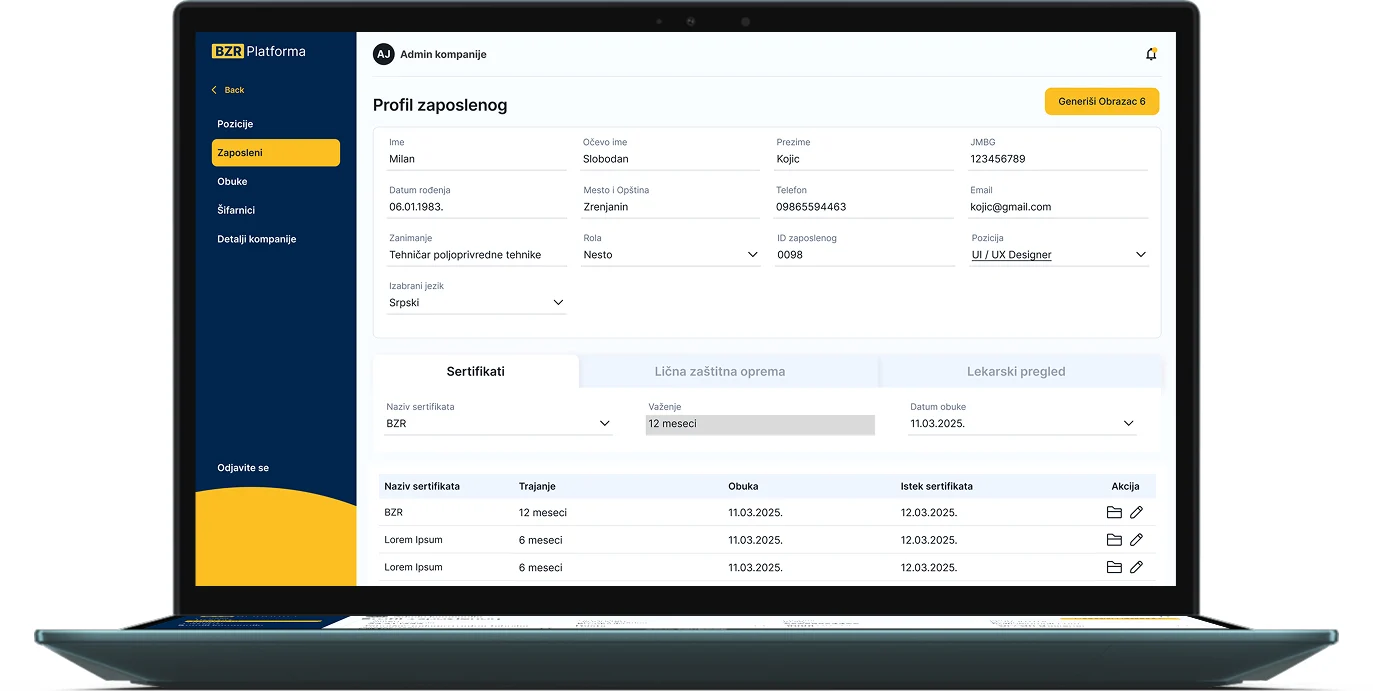This screenshot has width=1373, height=691.
Task: Click the Back arrow in sidebar
Action: [x=214, y=90]
